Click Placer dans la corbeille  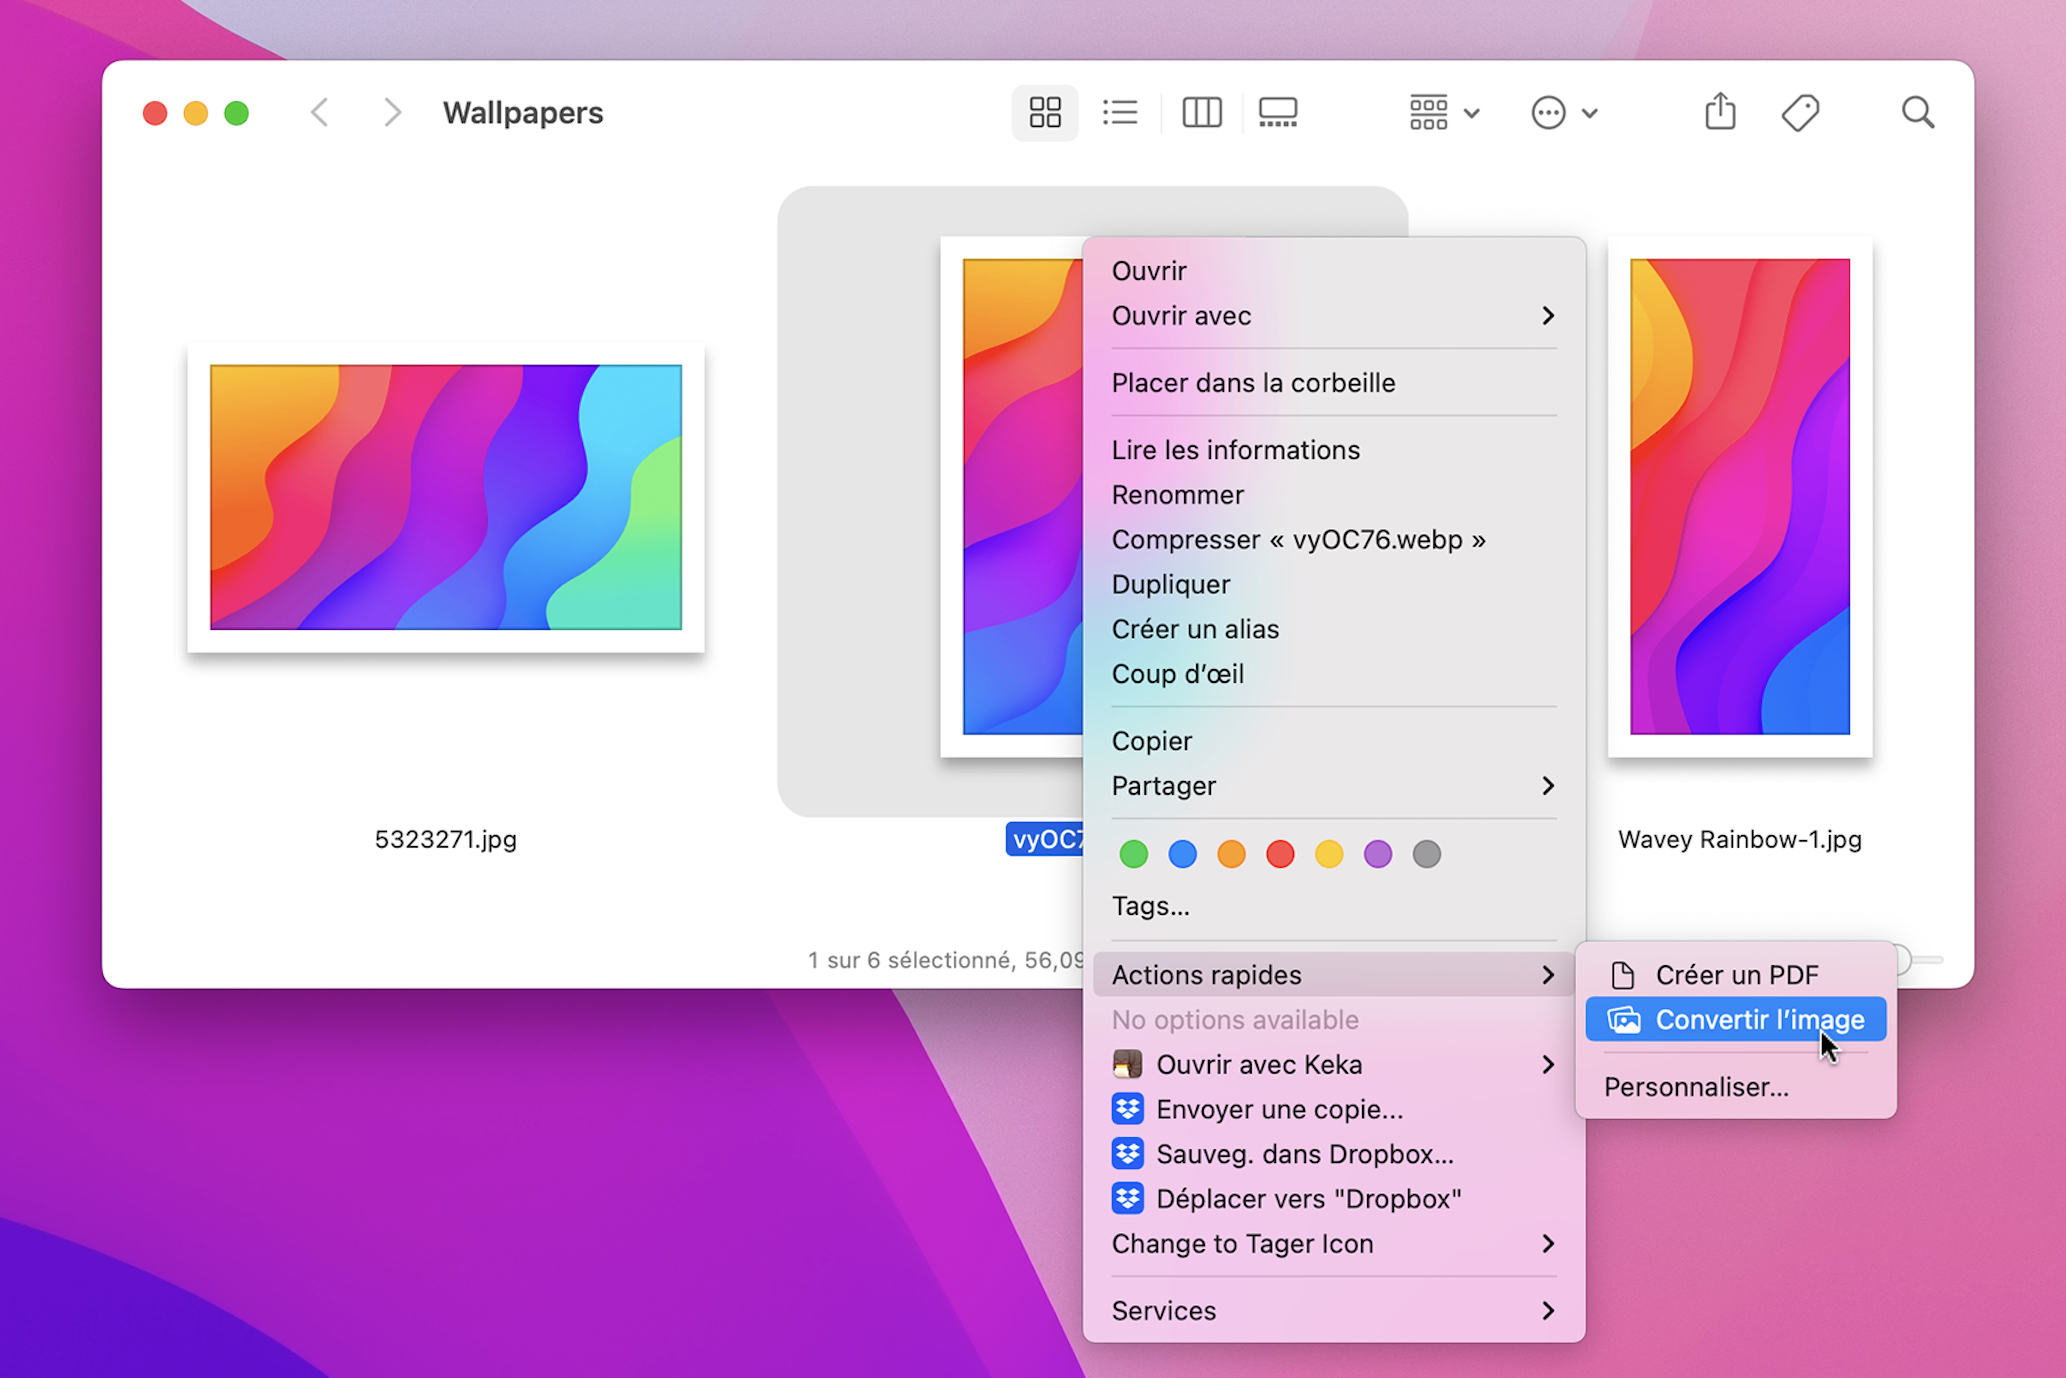point(1253,383)
